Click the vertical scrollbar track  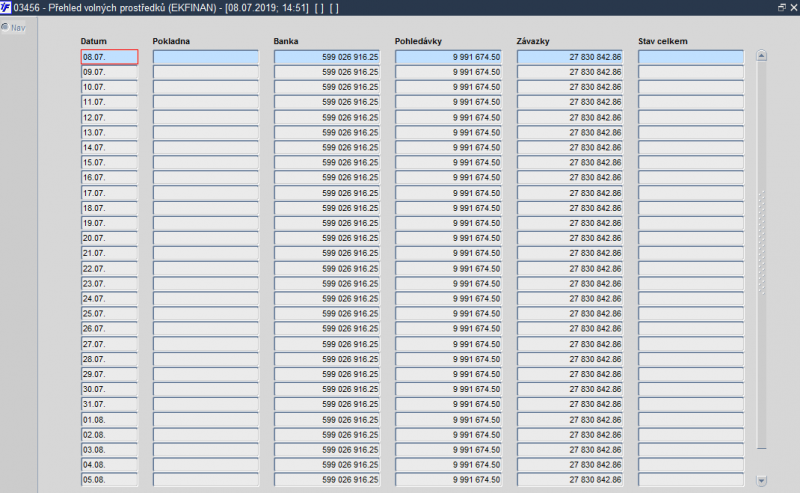point(762,255)
